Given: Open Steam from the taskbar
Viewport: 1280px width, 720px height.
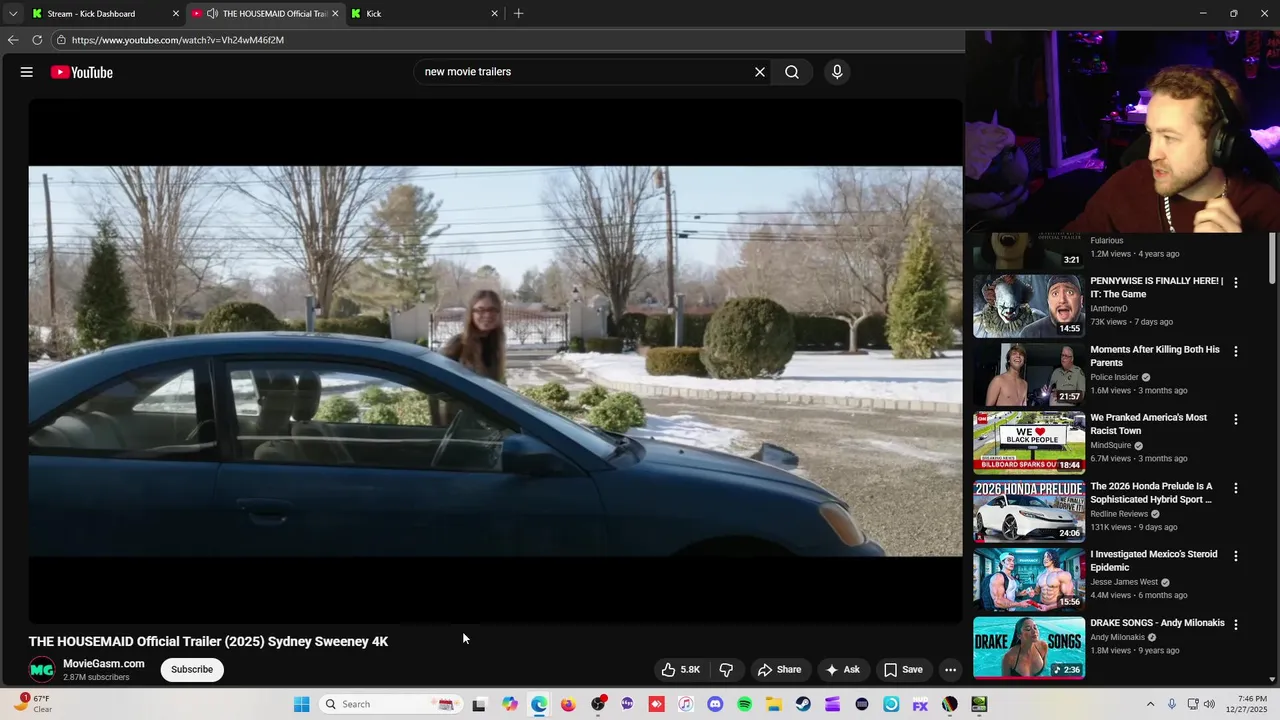Looking at the screenshot, I should tap(803, 704).
